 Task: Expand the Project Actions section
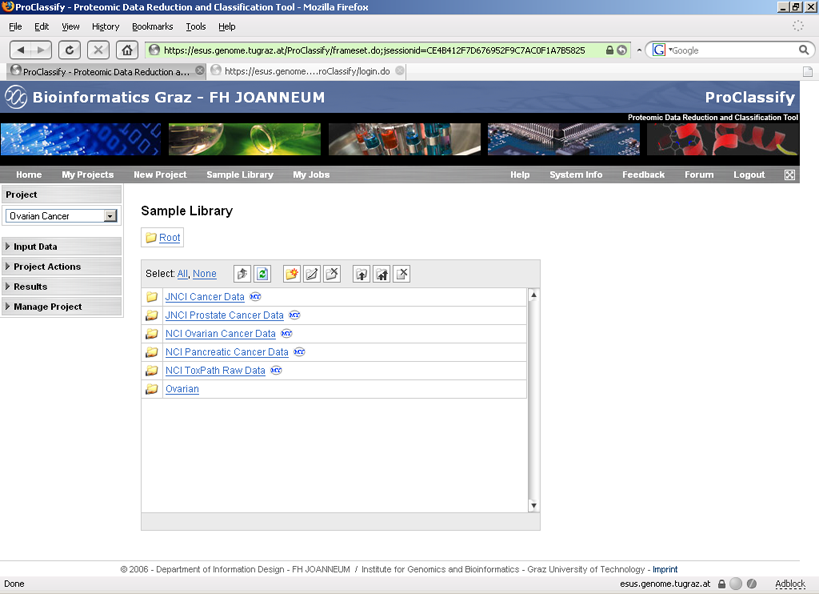(x=62, y=266)
